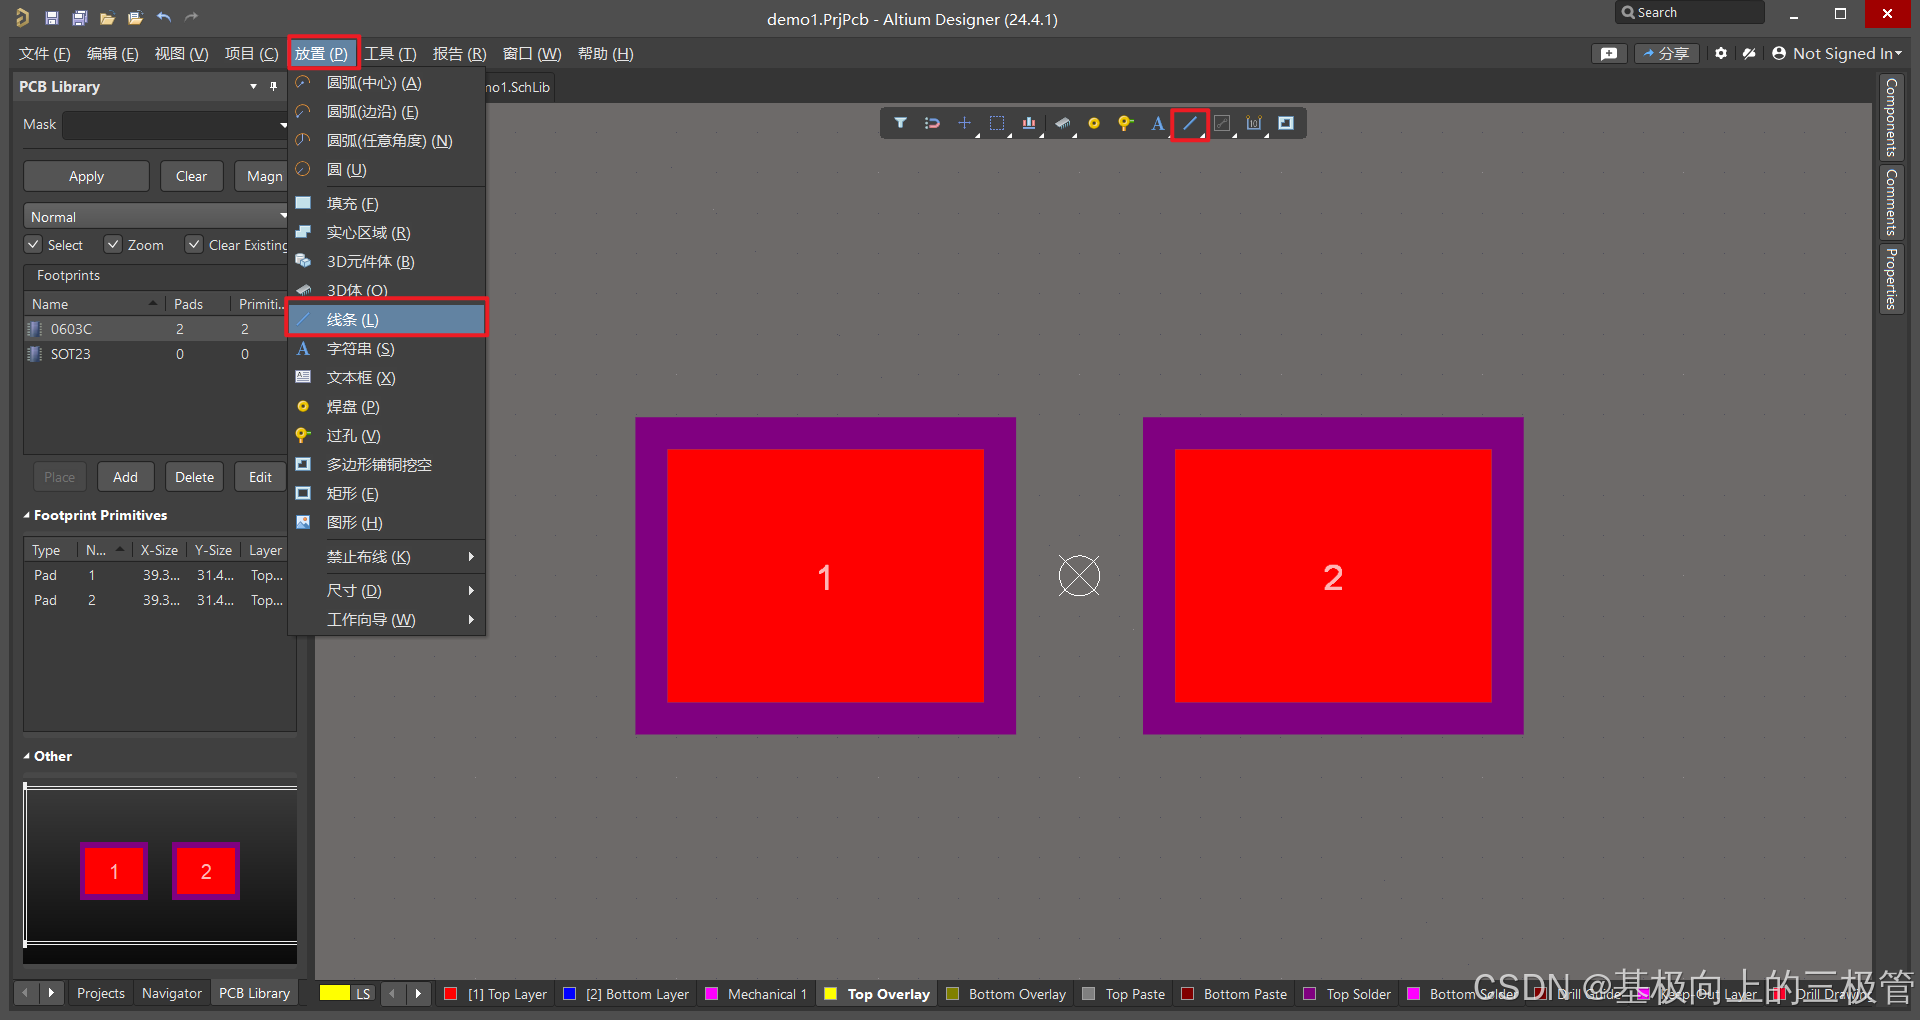Open the snapping magnet tool
1920x1020 pixels.
pos(932,123)
